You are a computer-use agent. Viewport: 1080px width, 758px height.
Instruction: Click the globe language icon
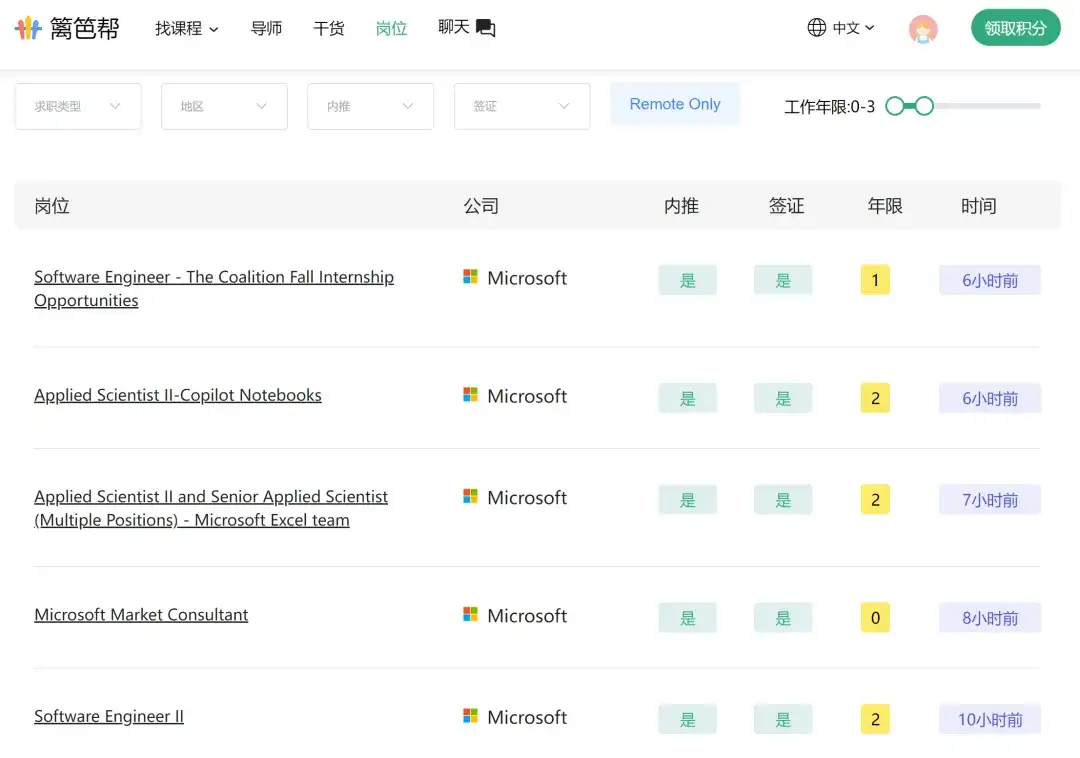pyautogui.click(x=816, y=28)
